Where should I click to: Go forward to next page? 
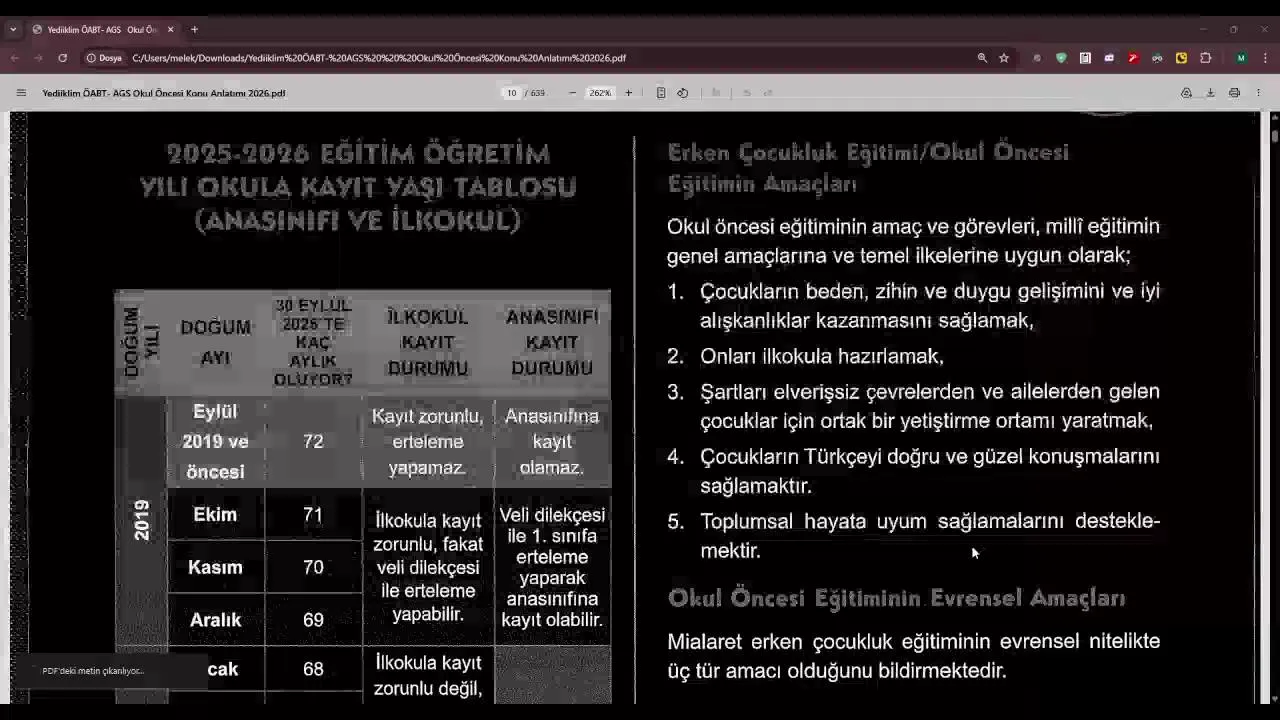(x=38, y=58)
